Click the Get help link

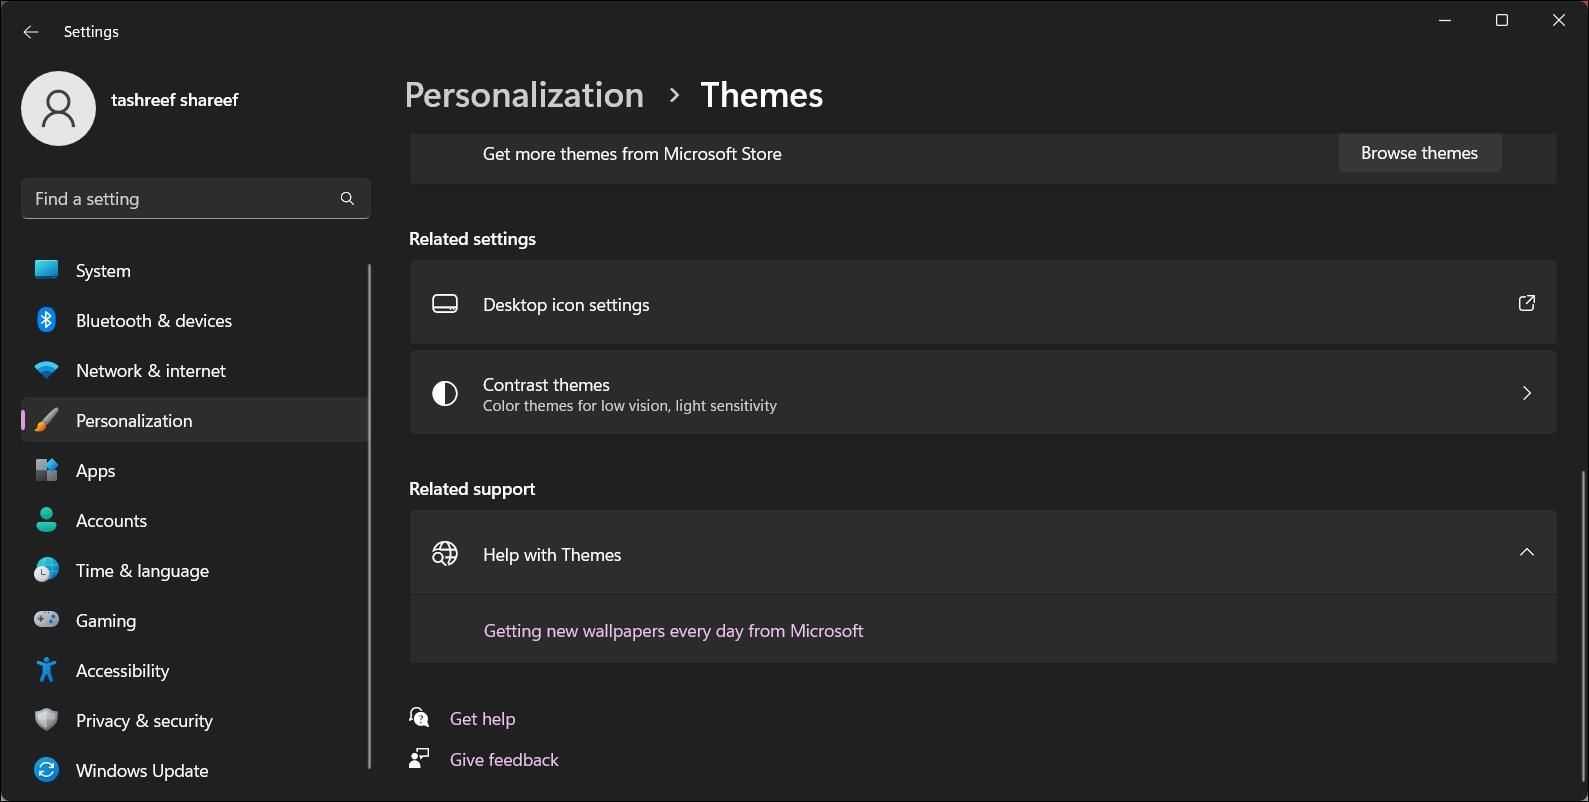(x=482, y=719)
